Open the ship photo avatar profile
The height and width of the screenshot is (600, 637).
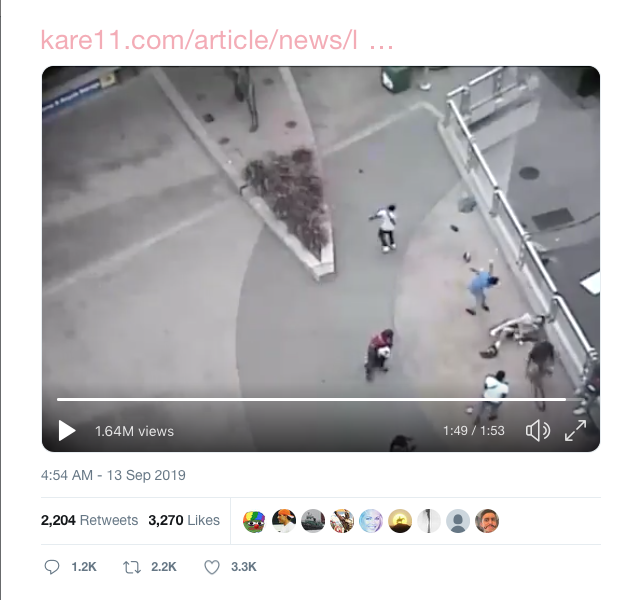click(313, 521)
